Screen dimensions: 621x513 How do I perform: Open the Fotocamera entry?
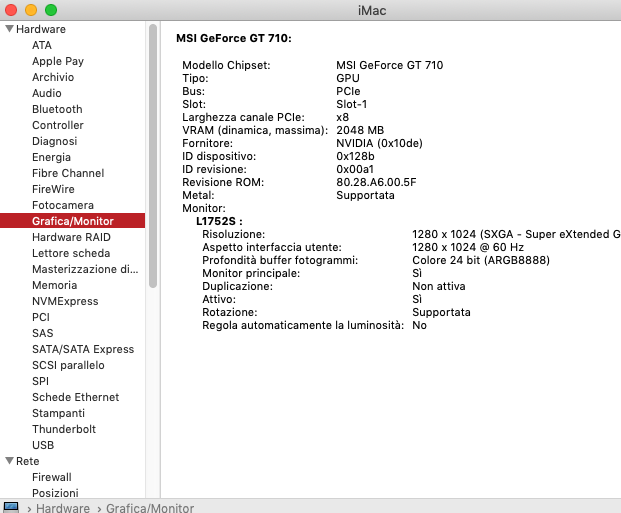click(63, 205)
